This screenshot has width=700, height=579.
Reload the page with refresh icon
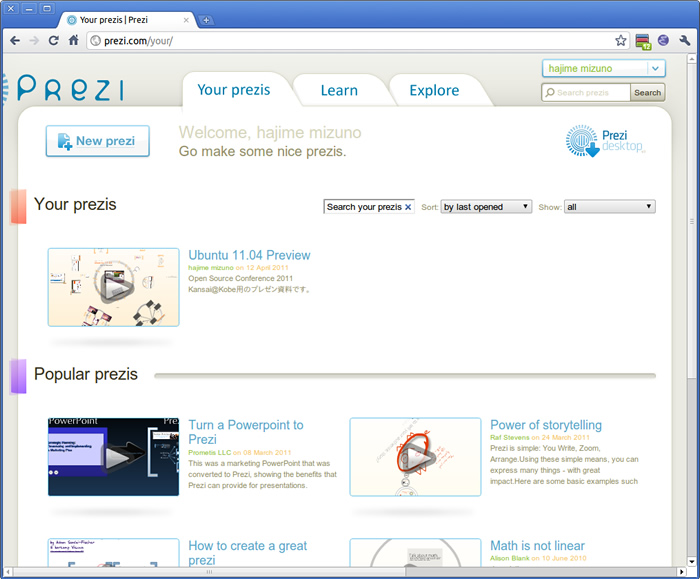(54, 41)
